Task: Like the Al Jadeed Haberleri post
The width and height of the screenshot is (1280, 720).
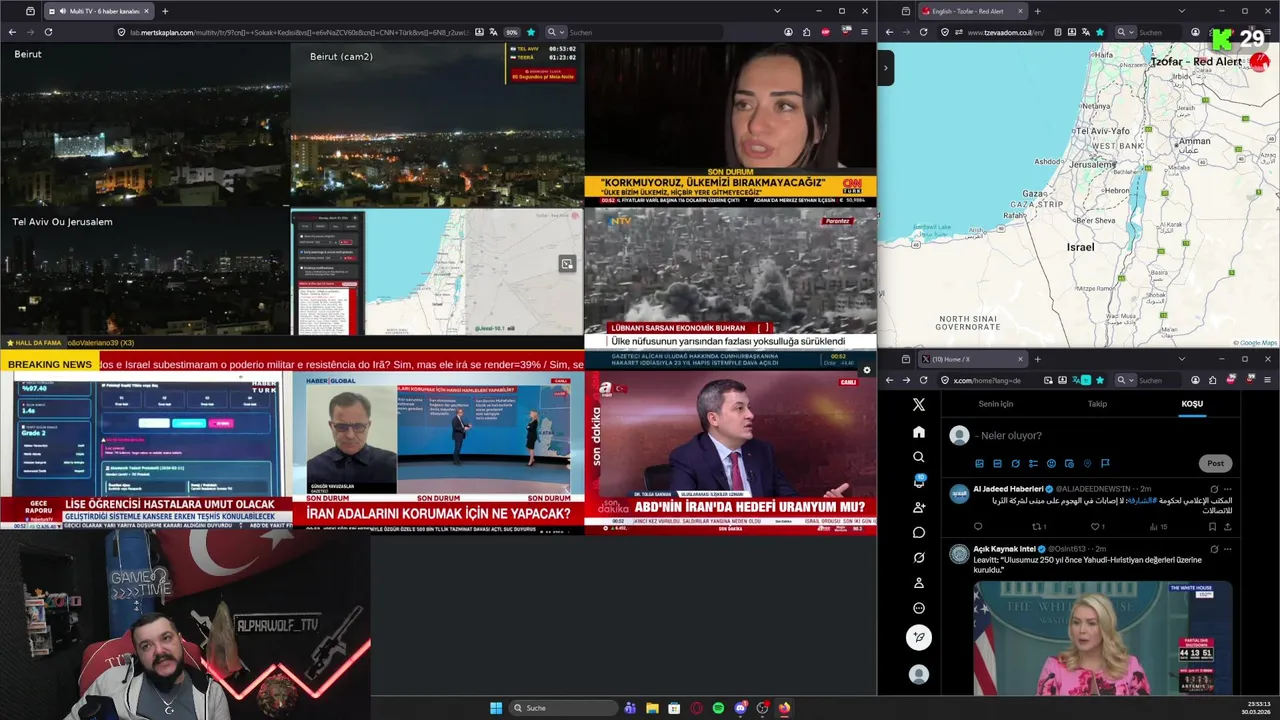Action: (x=1097, y=527)
